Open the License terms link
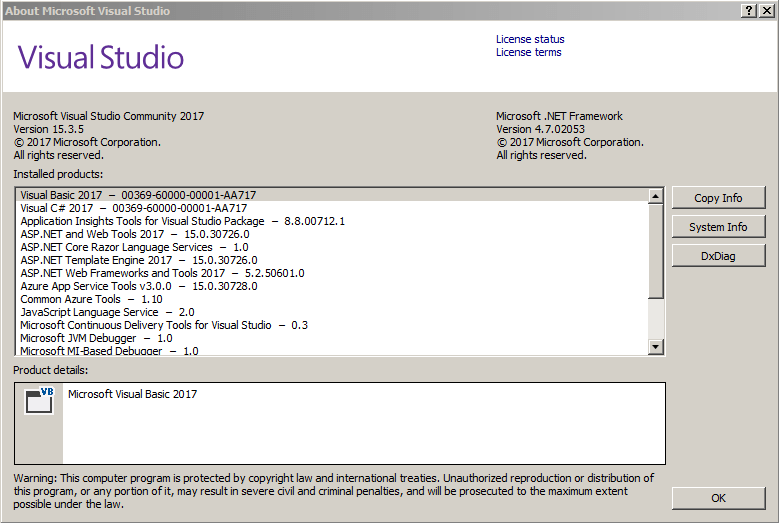The width and height of the screenshot is (779, 523). (529, 52)
